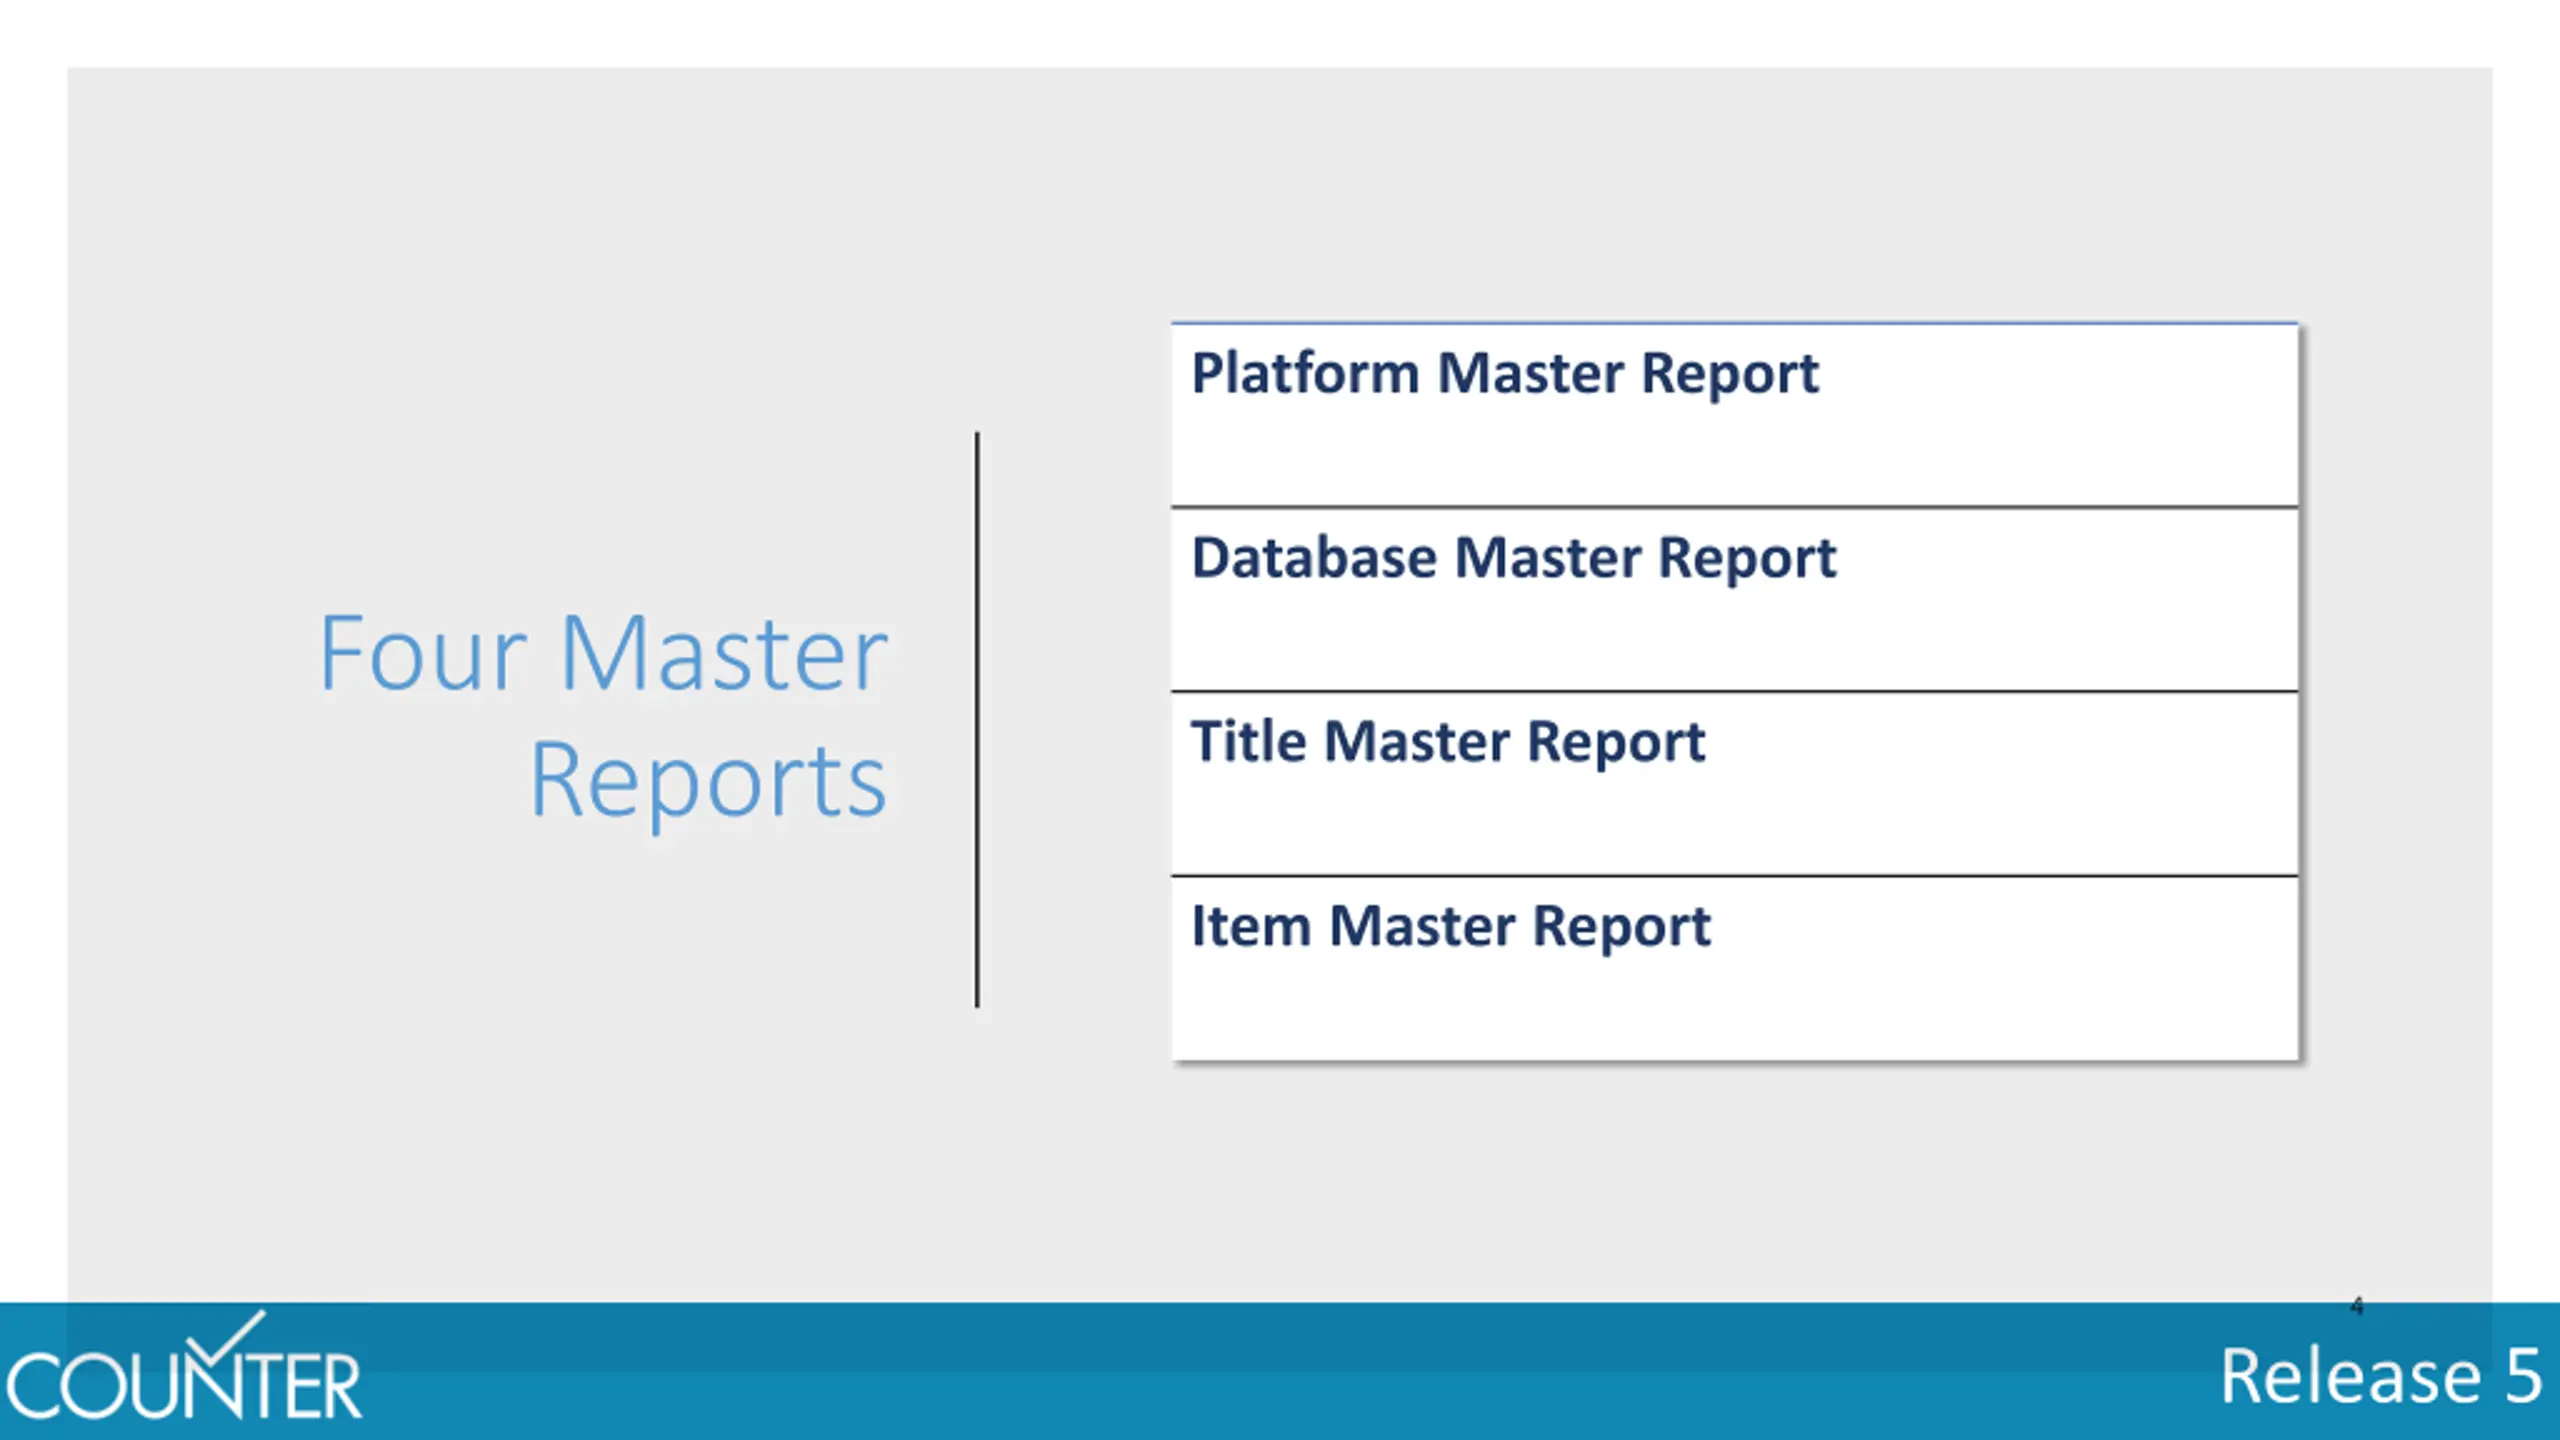Select the 'Platform Master Report' row
2560x1440 pixels.
click(x=1735, y=415)
